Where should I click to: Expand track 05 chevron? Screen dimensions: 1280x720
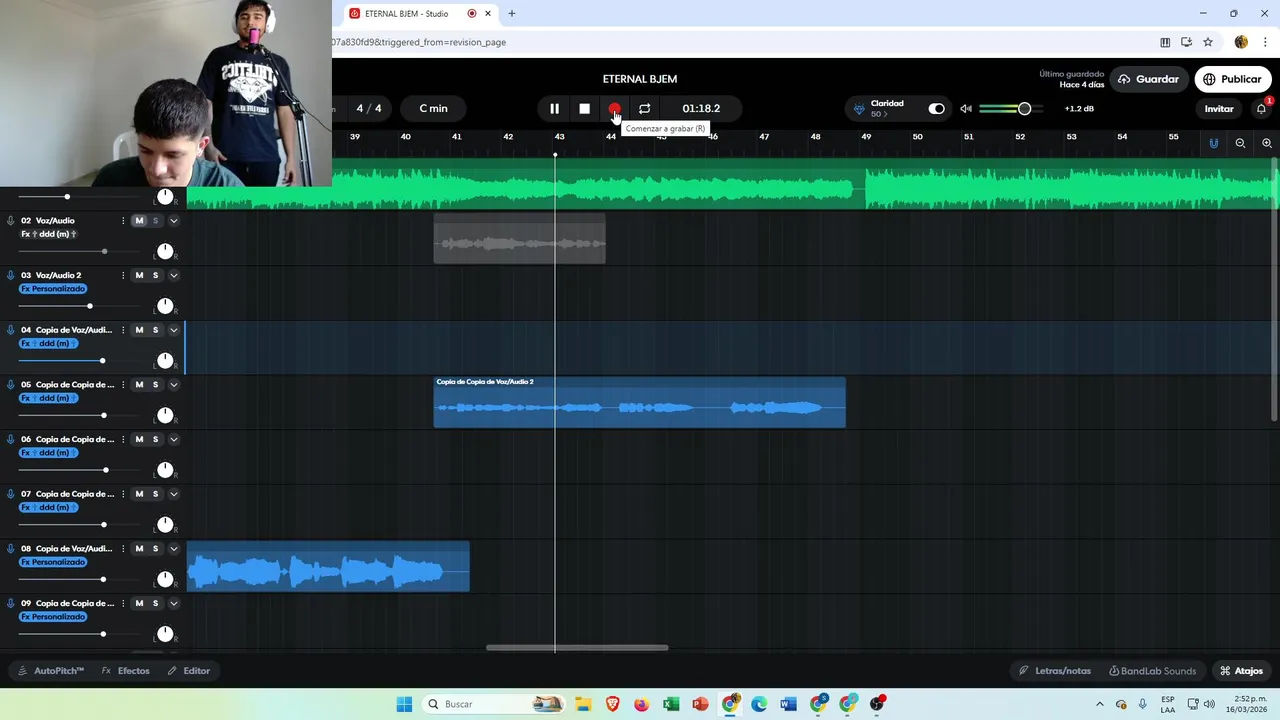click(x=173, y=385)
